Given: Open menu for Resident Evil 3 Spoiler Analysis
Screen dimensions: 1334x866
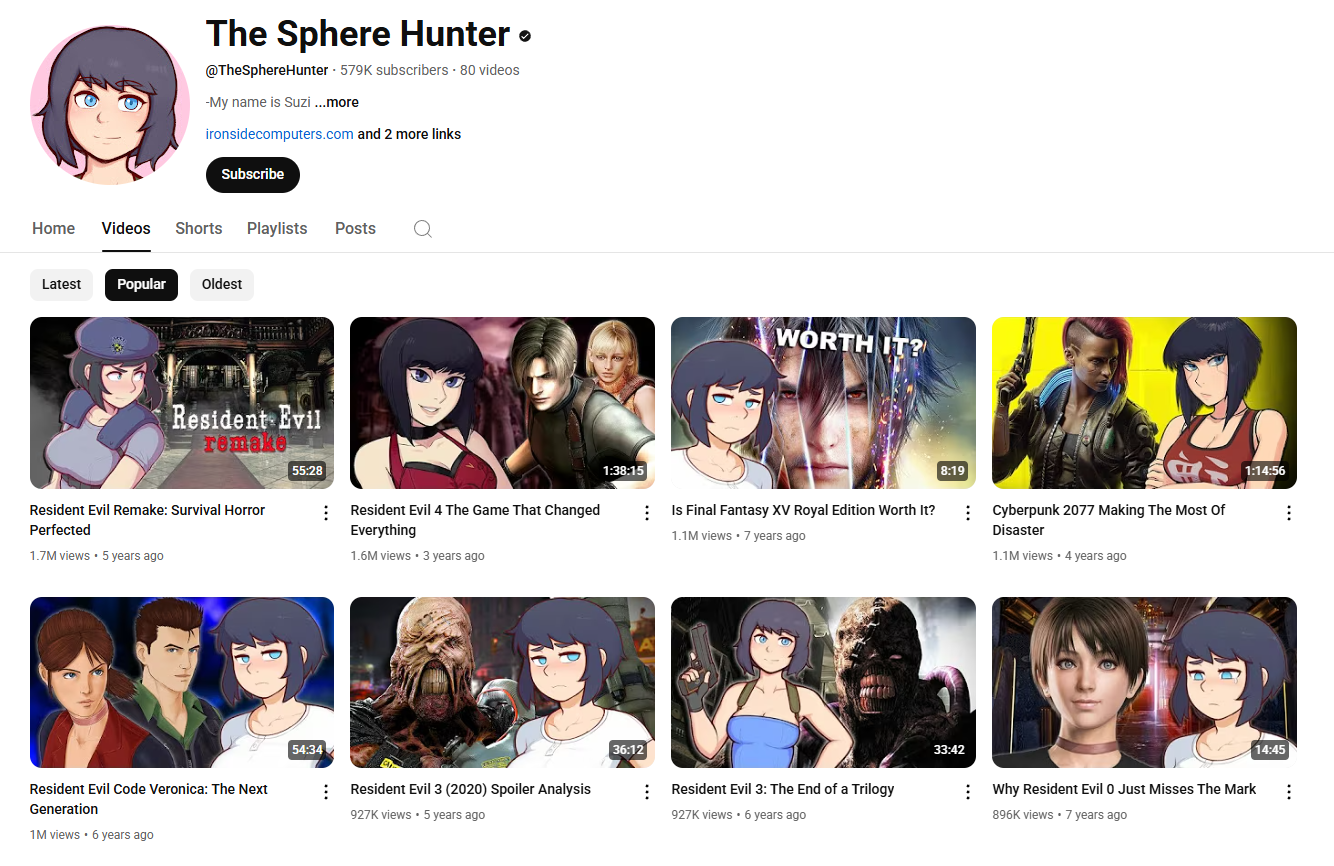Looking at the screenshot, I should [x=647, y=792].
